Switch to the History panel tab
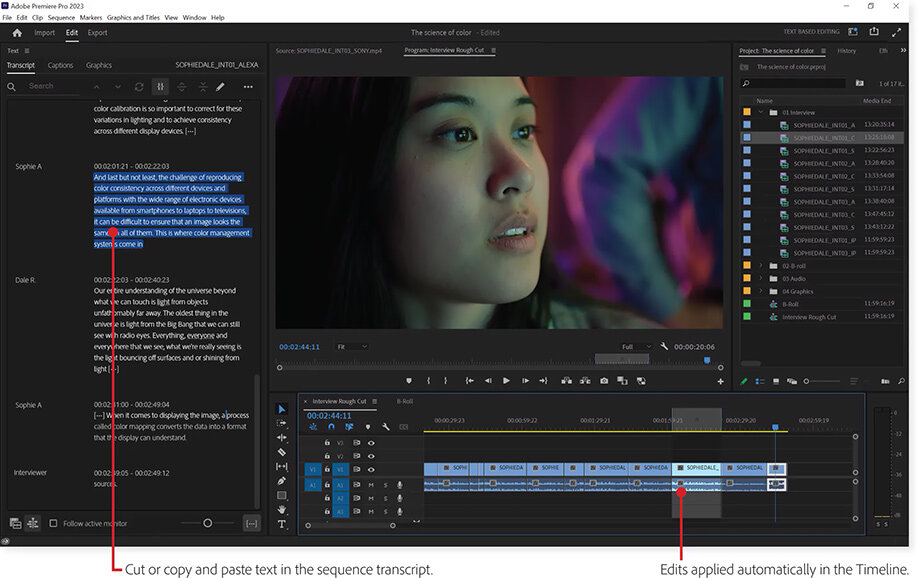Screen dimensions: 920x578 (x=846, y=51)
